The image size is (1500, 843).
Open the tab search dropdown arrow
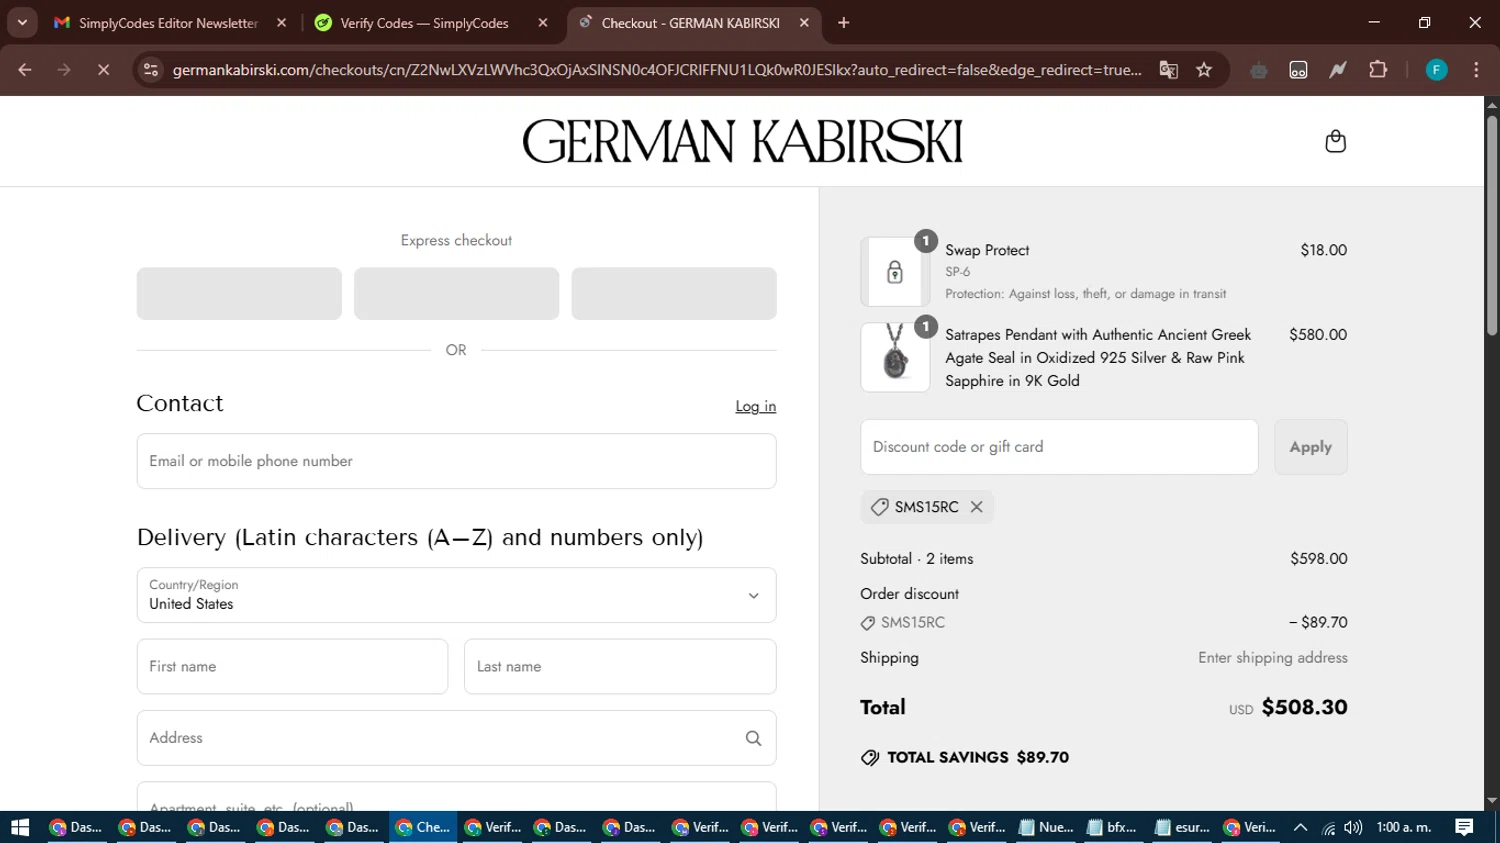tap(22, 22)
